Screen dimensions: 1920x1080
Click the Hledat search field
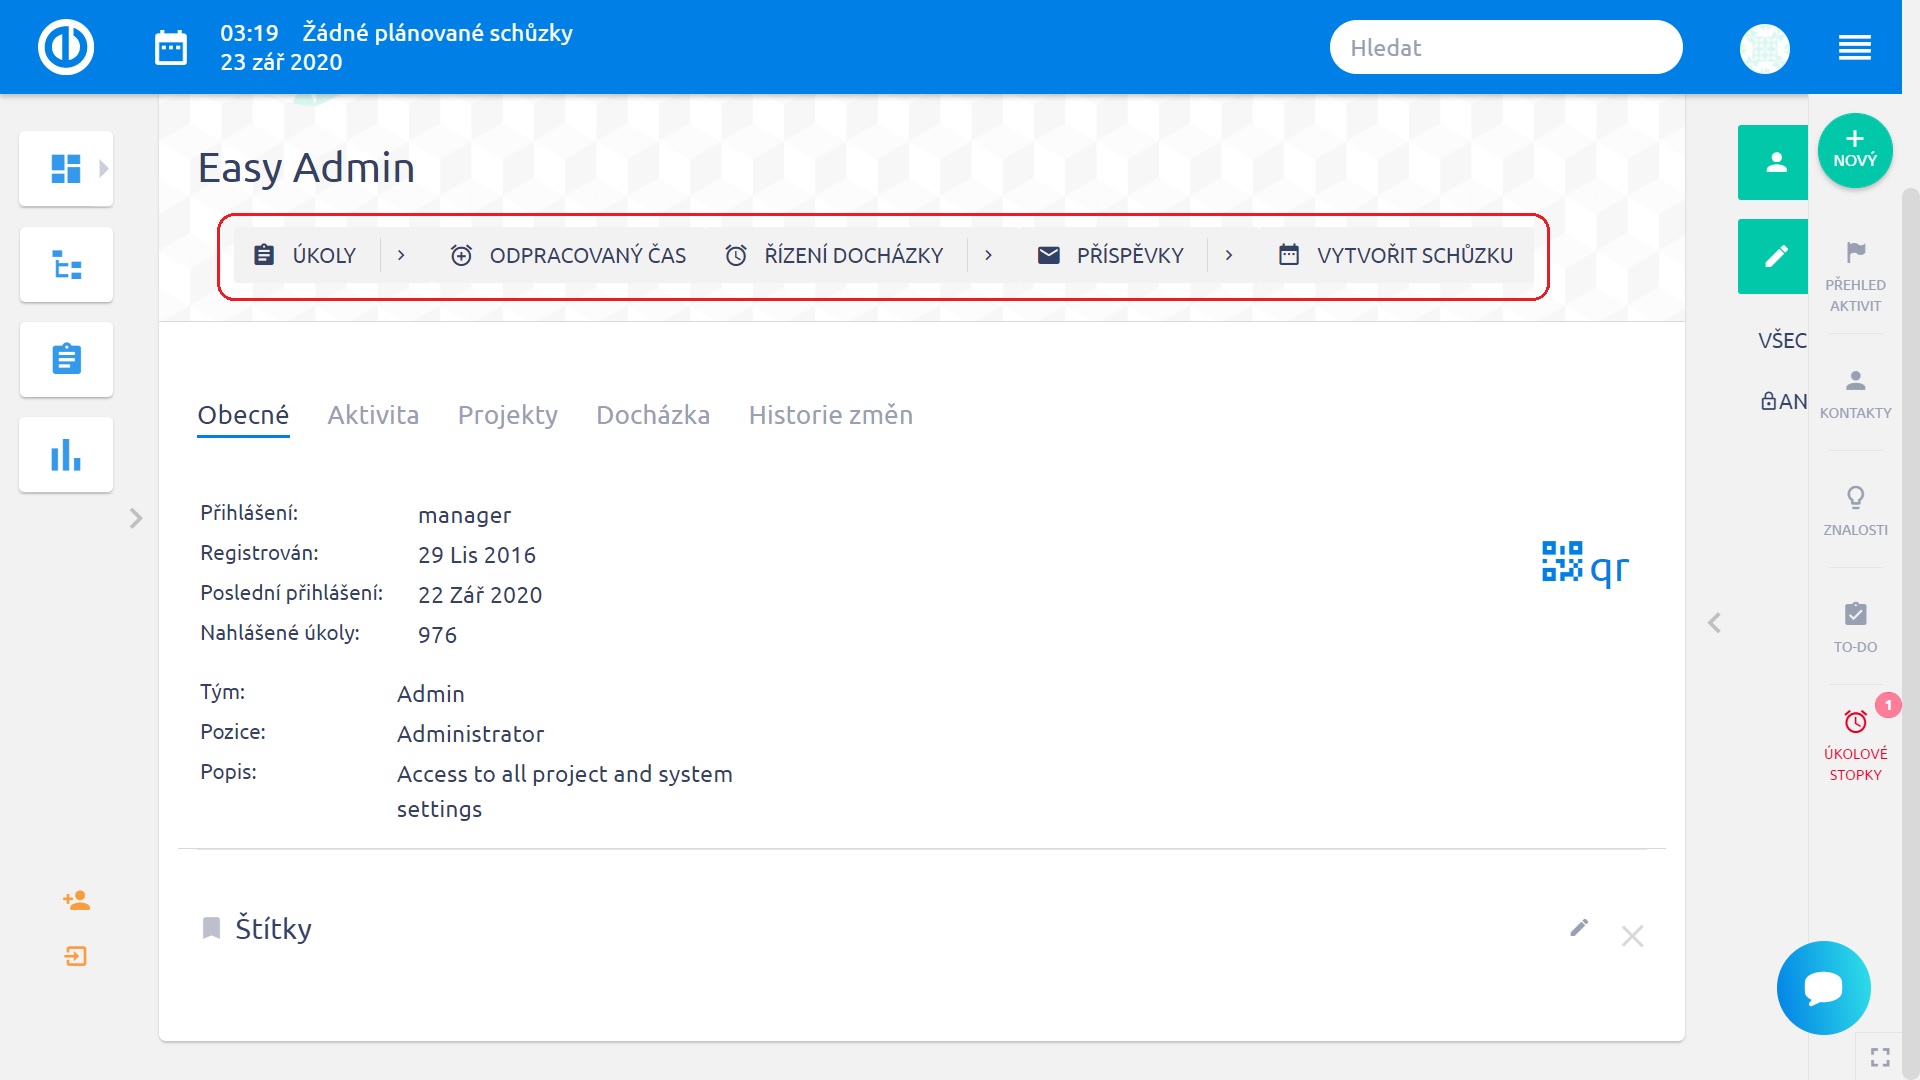(x=1505, y=48)
